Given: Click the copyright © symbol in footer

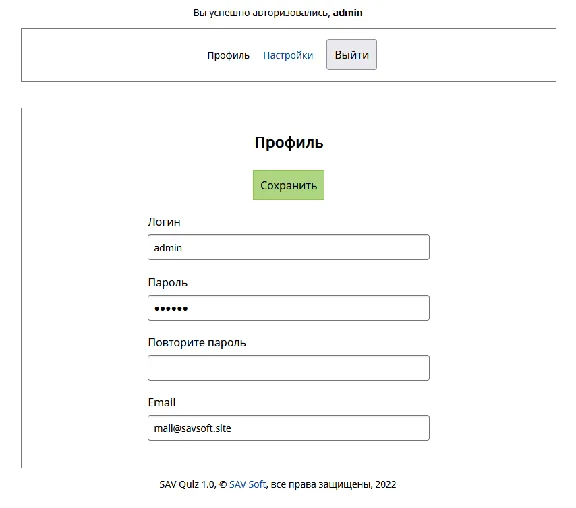Looking at the screenshot, I should pyautogui.click(x=223, y=485).
